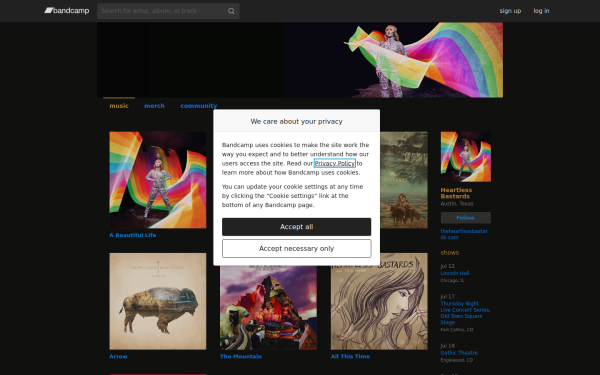Click the Bandcamp logo
The image size is (600, 375).
[67, 11]
